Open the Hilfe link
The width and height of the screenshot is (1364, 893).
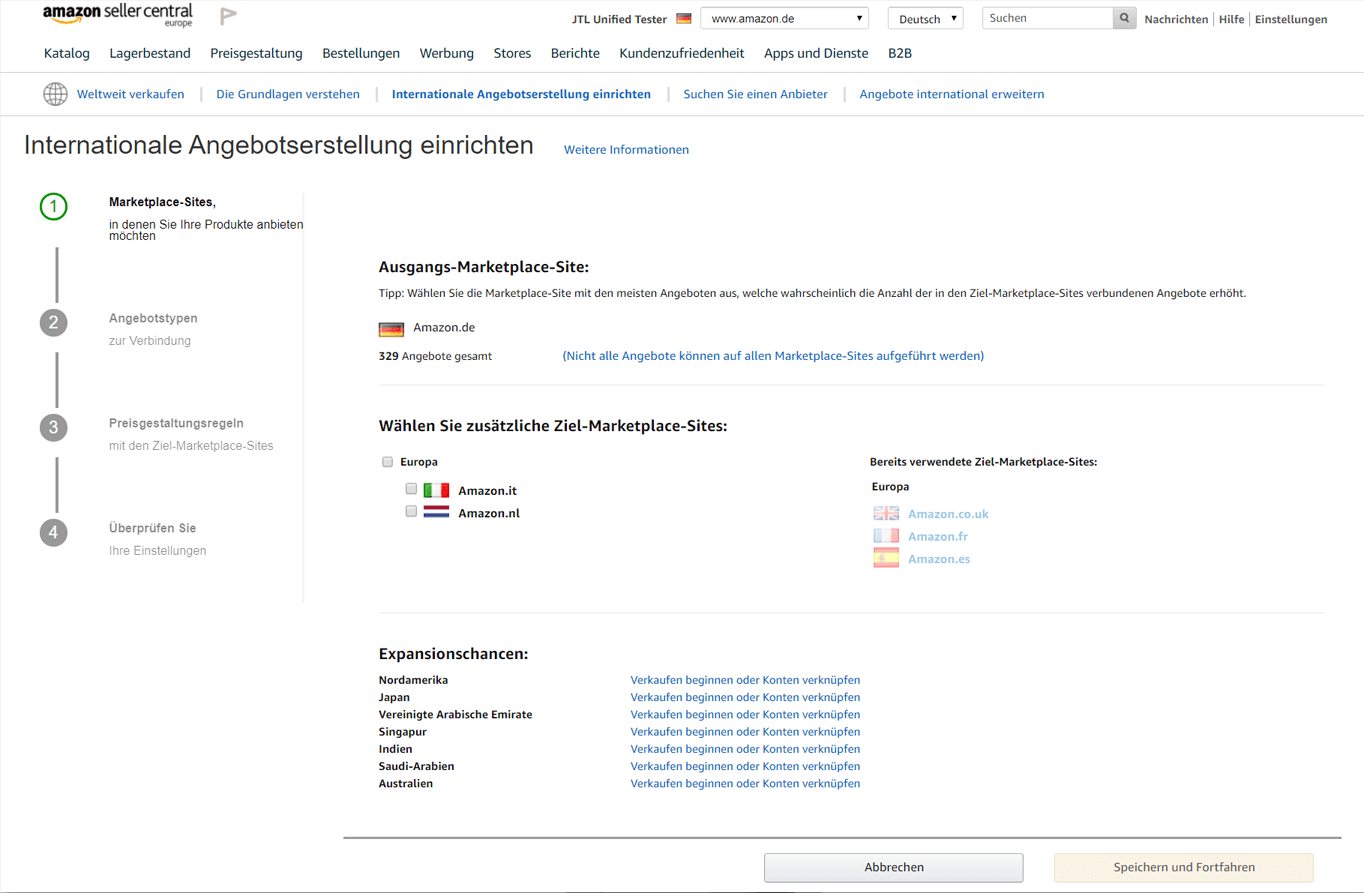coord(1231,19)
